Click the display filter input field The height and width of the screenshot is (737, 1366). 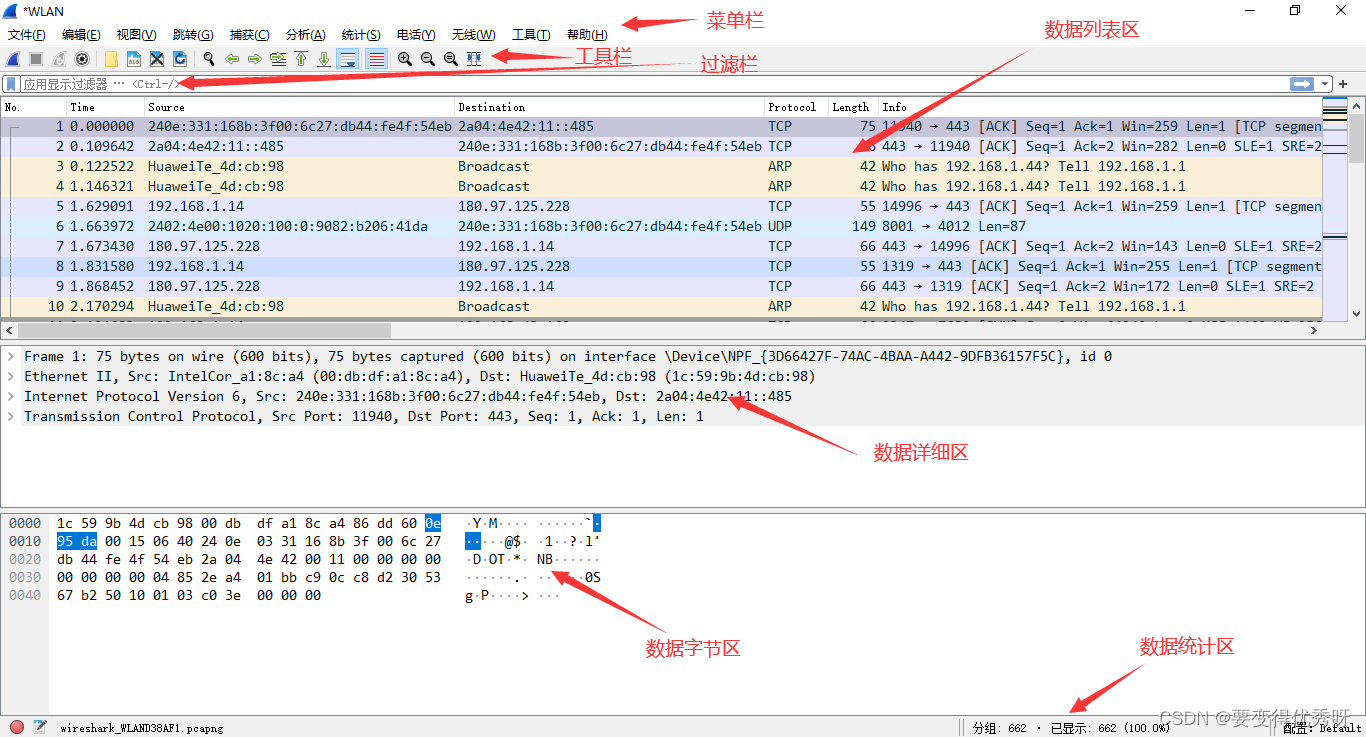point(655,84)
